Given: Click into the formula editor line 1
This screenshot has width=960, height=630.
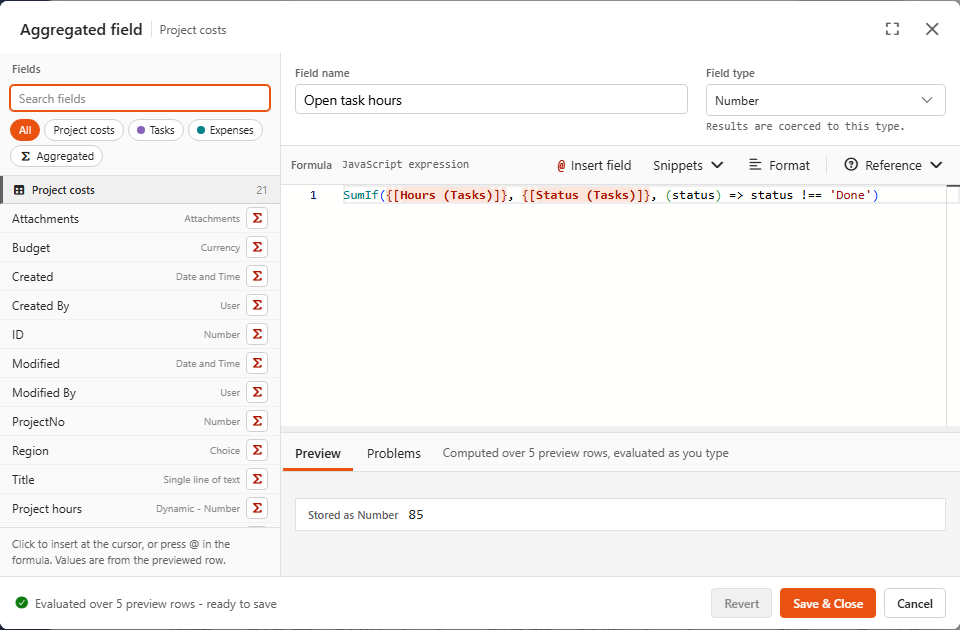Looking at the screenshot, I should [x=612, y=195].
